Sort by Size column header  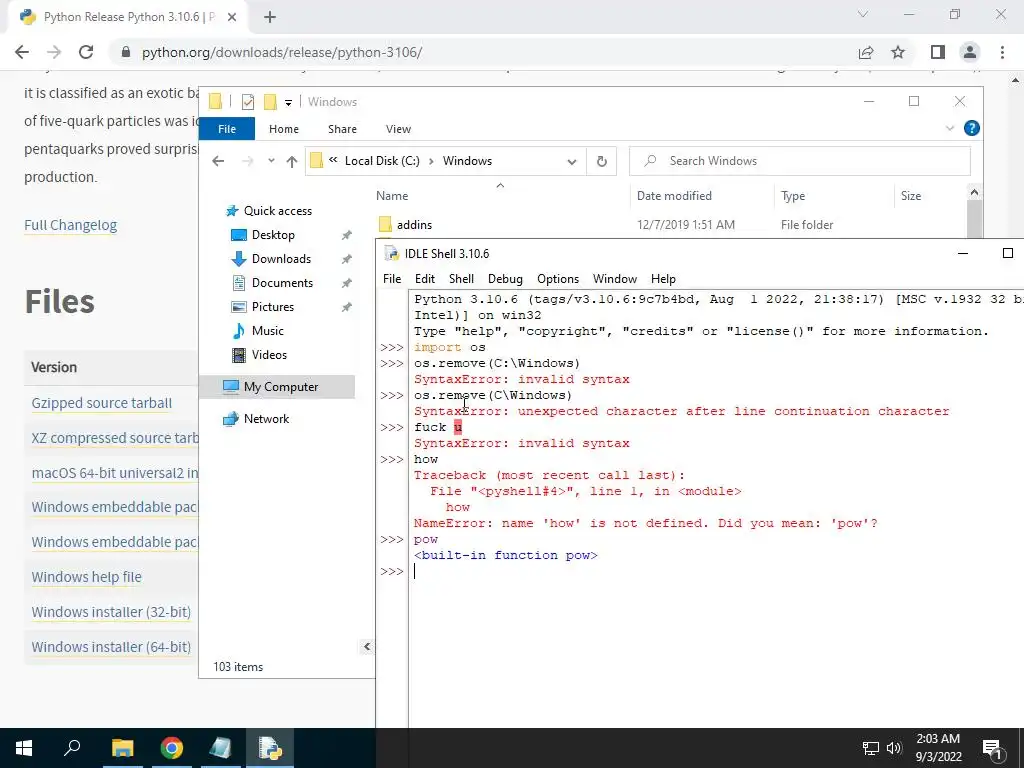point(910,196)
